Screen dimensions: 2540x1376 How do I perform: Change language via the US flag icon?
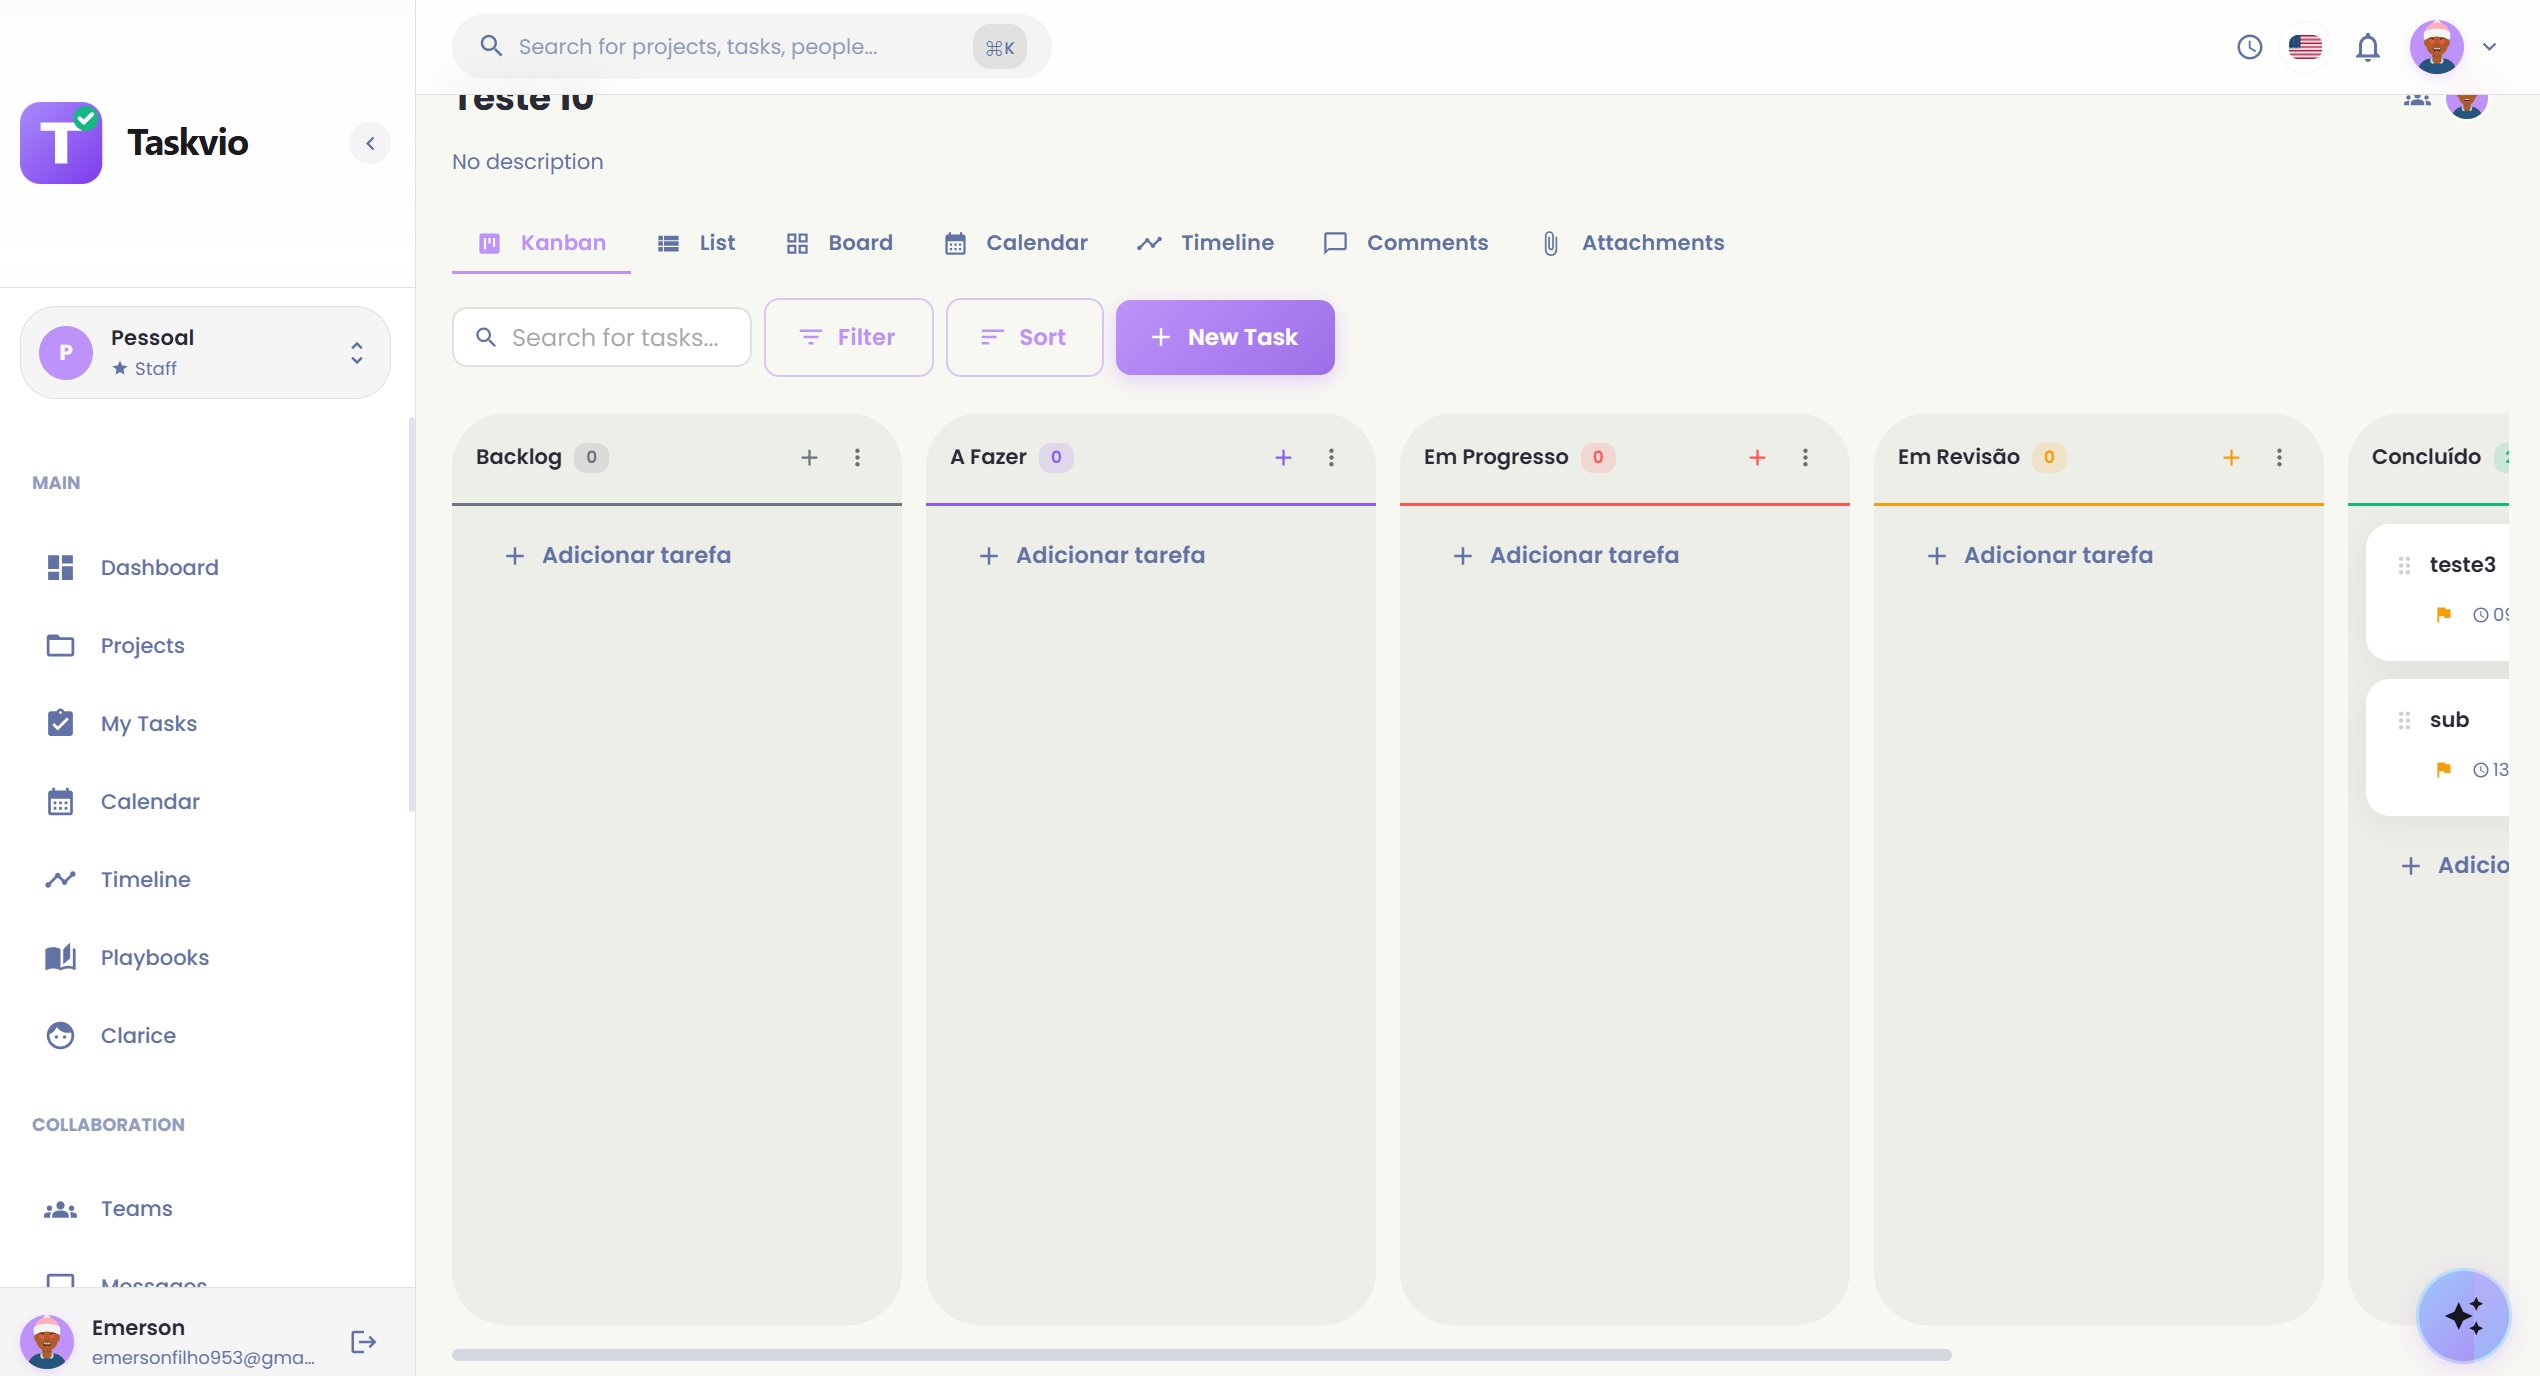[2306, 46]
